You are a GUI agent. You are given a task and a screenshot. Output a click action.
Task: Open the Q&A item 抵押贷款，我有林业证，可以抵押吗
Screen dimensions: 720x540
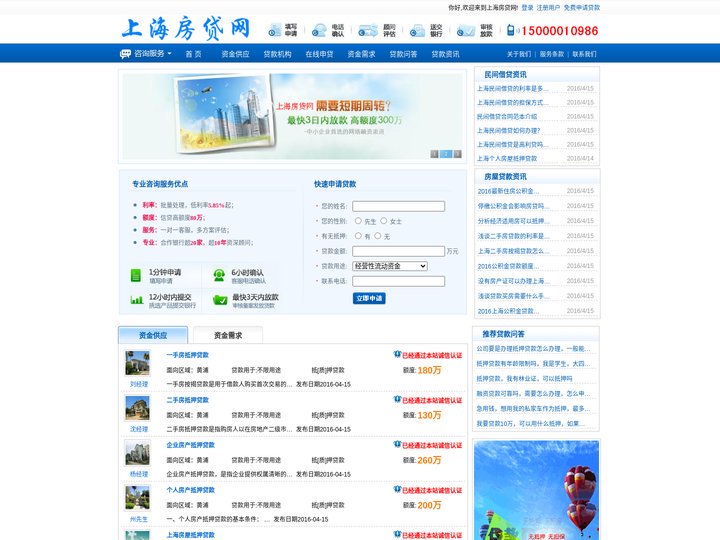(524, 378)
